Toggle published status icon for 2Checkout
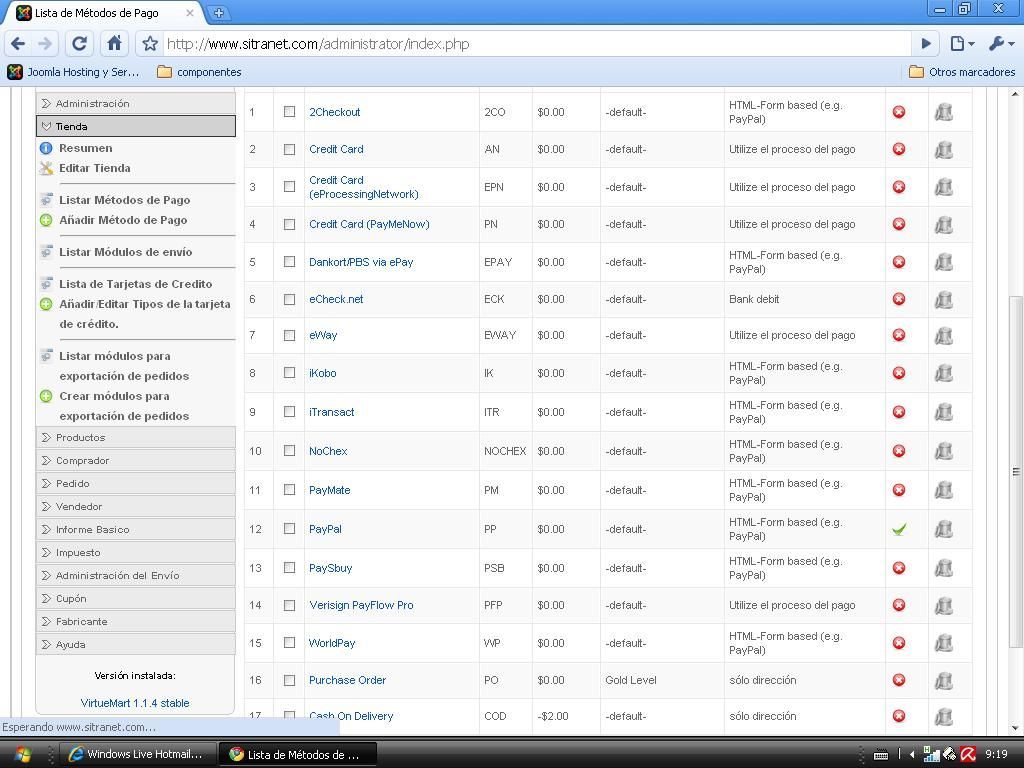Screen dimensions: 1024x768 pyautogui.click(x=899, y=112)
